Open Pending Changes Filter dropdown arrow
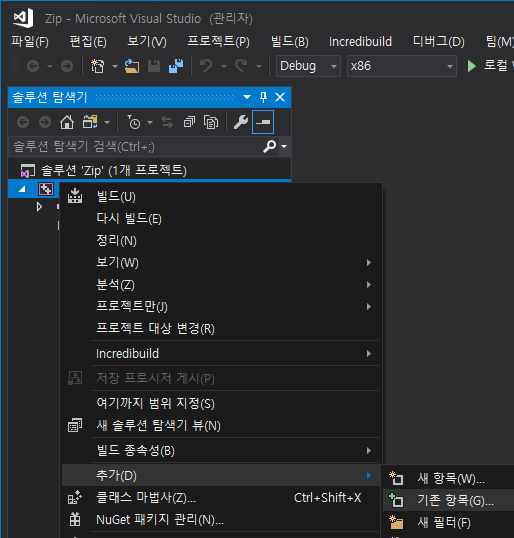 click(x=150, y=122)
